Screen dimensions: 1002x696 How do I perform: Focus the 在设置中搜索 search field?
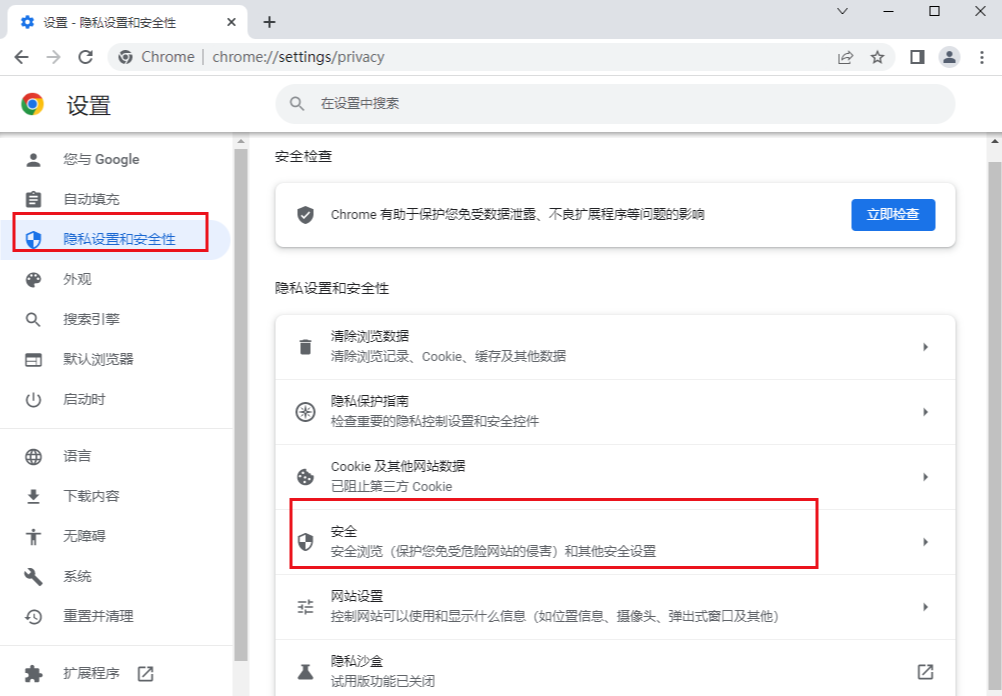[x=615, y=104]
